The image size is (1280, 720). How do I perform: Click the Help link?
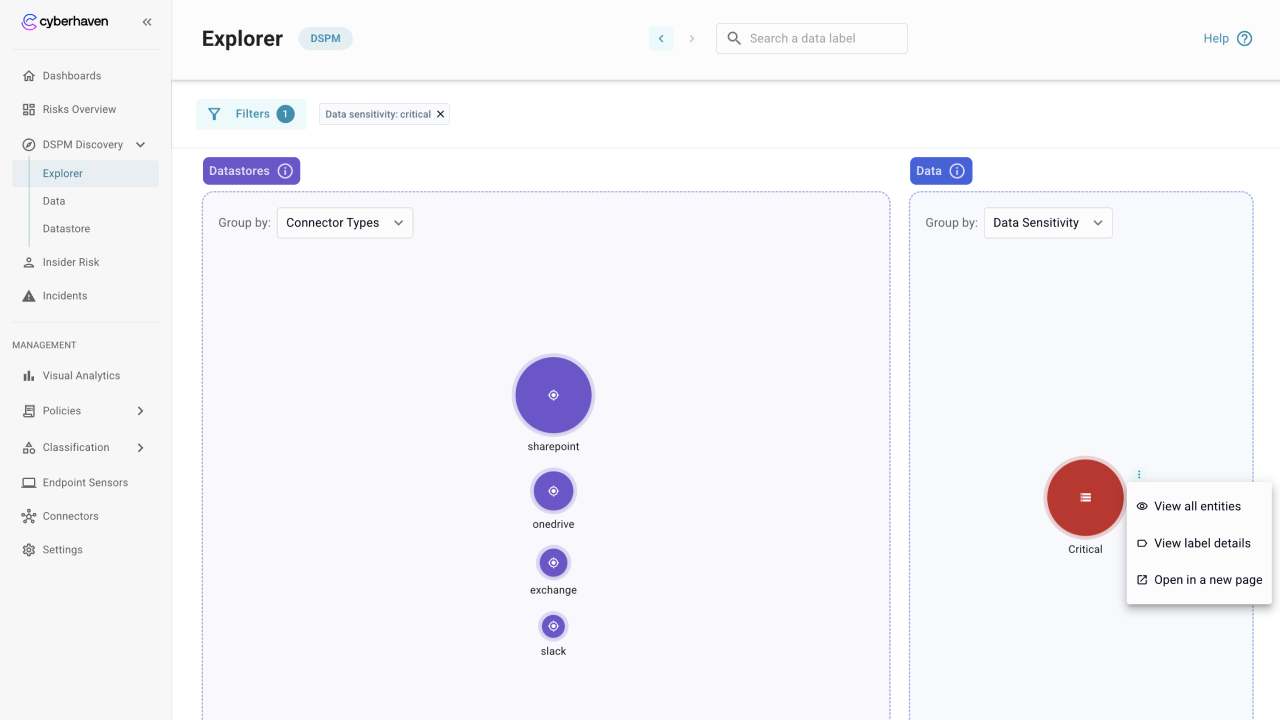click(1227, 39)
